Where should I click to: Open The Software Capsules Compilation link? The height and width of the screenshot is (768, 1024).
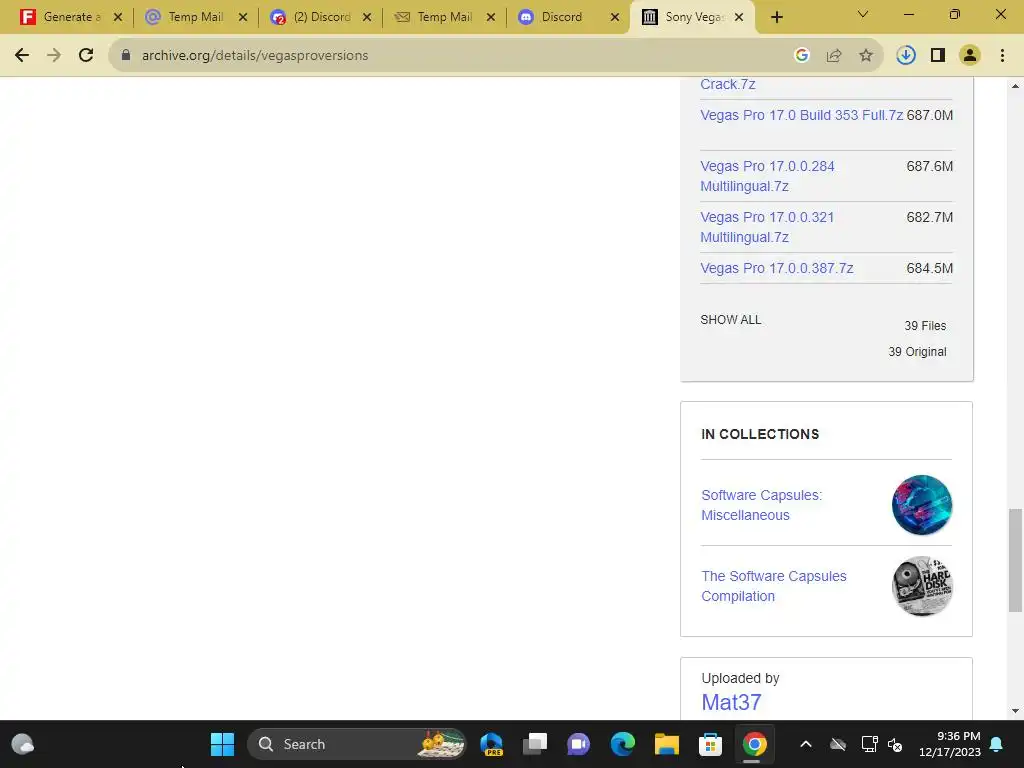[774, 586]
